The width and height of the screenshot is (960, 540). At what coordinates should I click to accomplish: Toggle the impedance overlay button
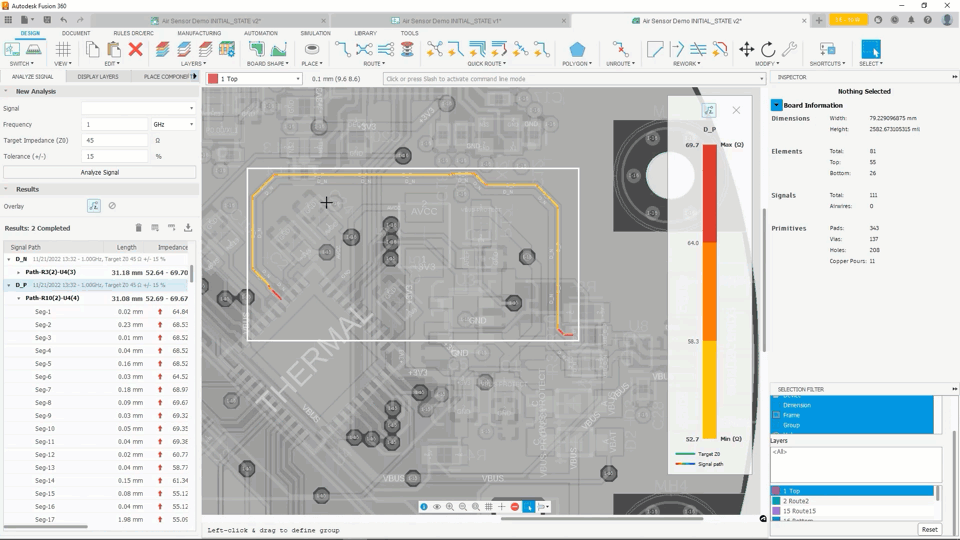tap(94, 206)
